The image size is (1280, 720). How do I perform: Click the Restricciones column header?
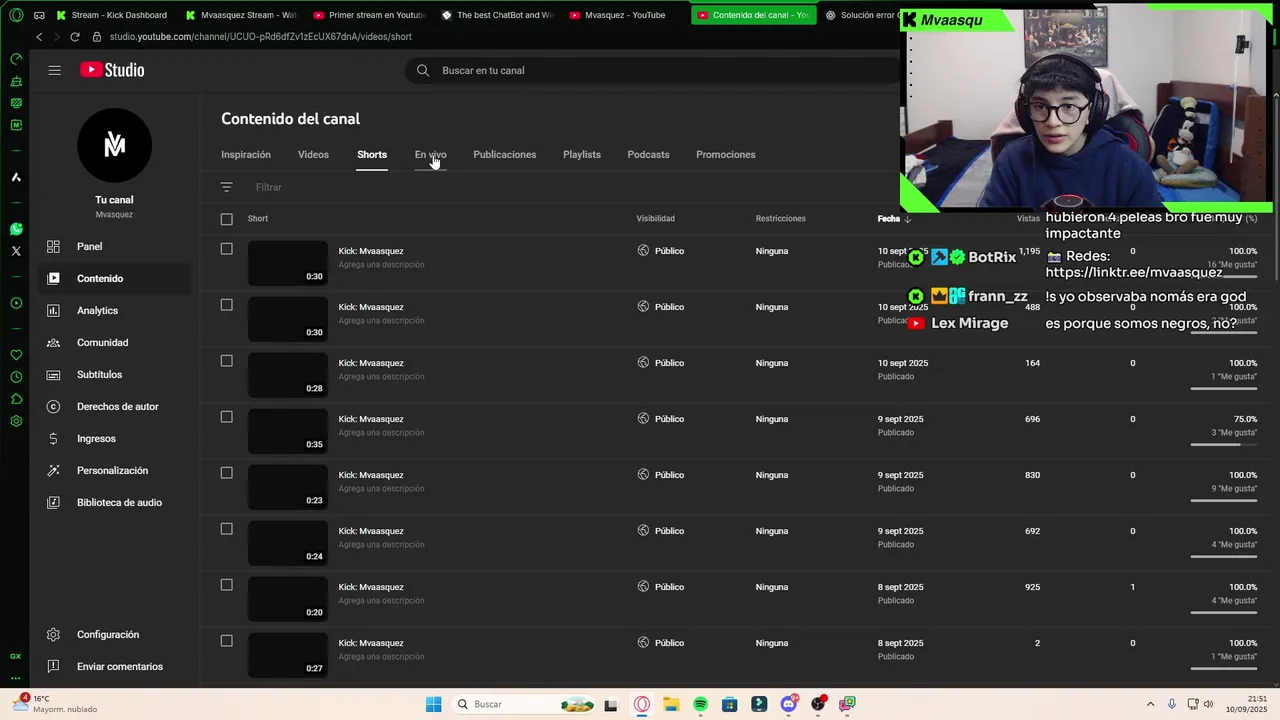click(x=780, y=218)
